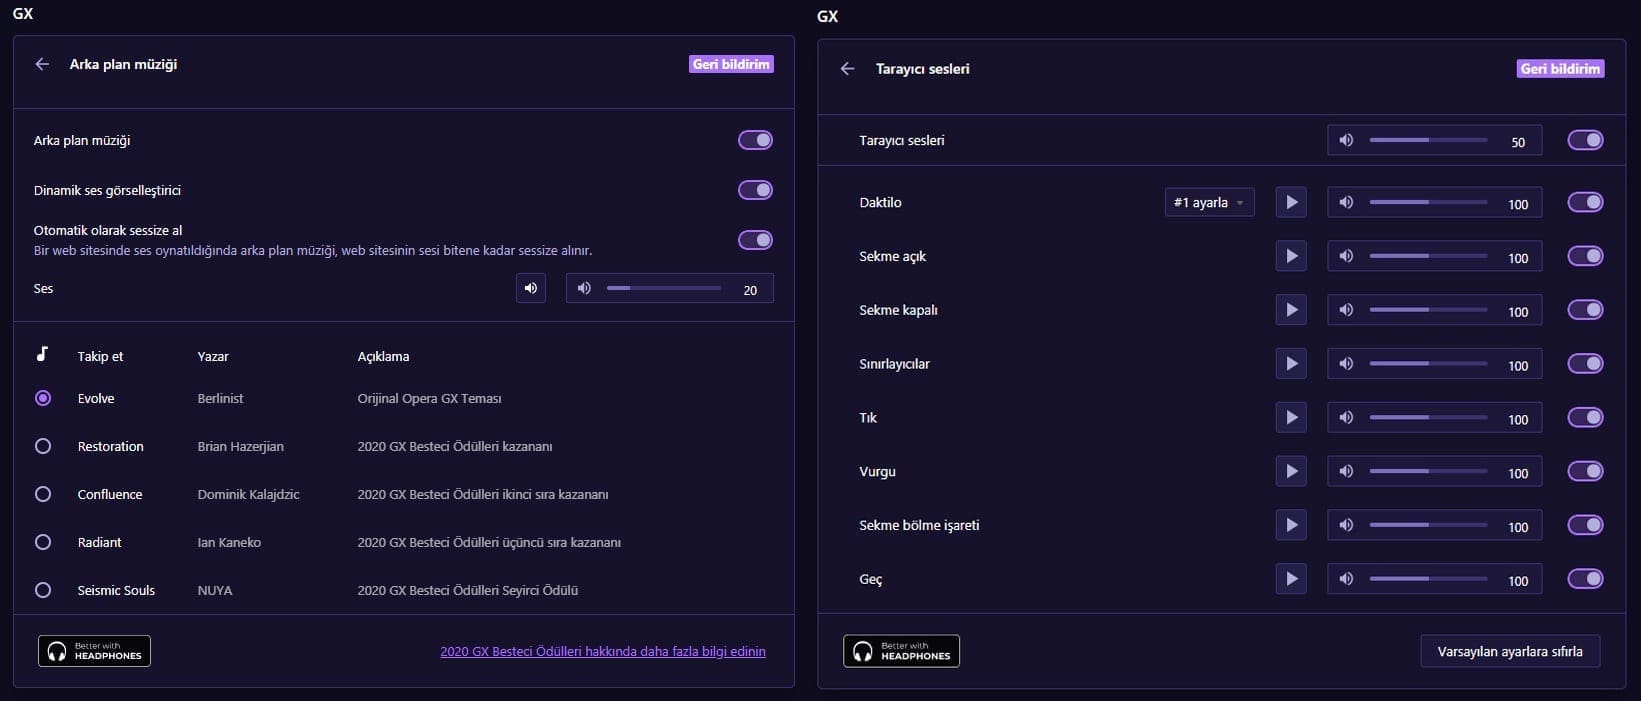Click the speaker preview button next to Ses

tap(531, 289)
